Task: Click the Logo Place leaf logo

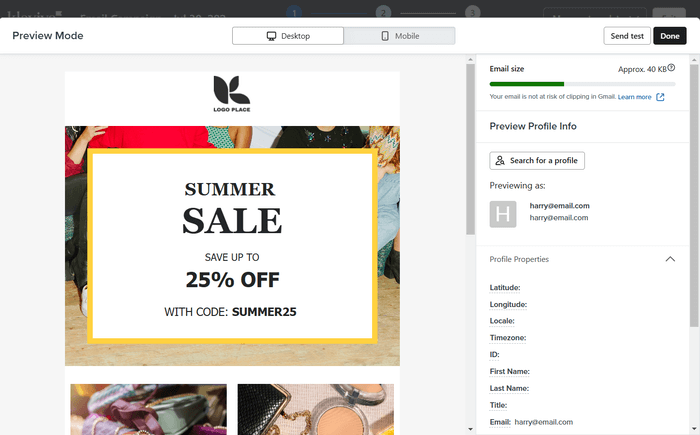Action: [x=232, y=93]
